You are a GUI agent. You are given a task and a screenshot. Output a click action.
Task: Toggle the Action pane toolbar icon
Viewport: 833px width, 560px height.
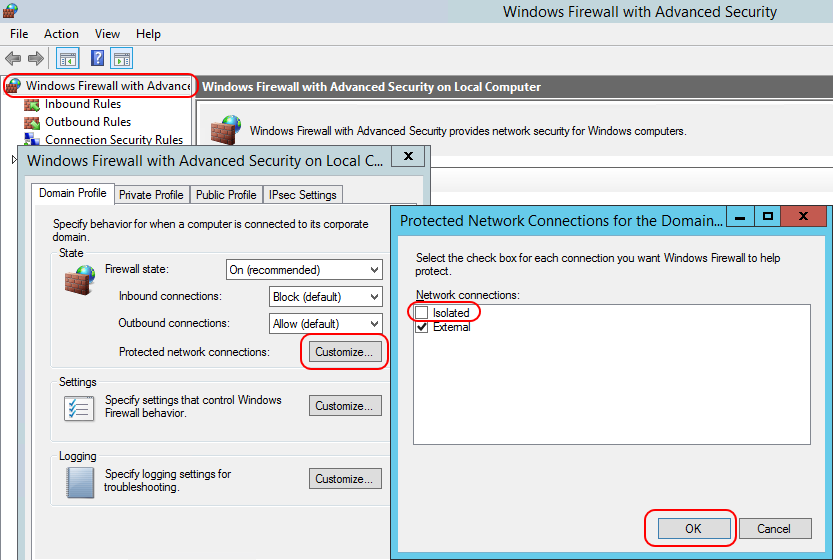tap(122, 58)
